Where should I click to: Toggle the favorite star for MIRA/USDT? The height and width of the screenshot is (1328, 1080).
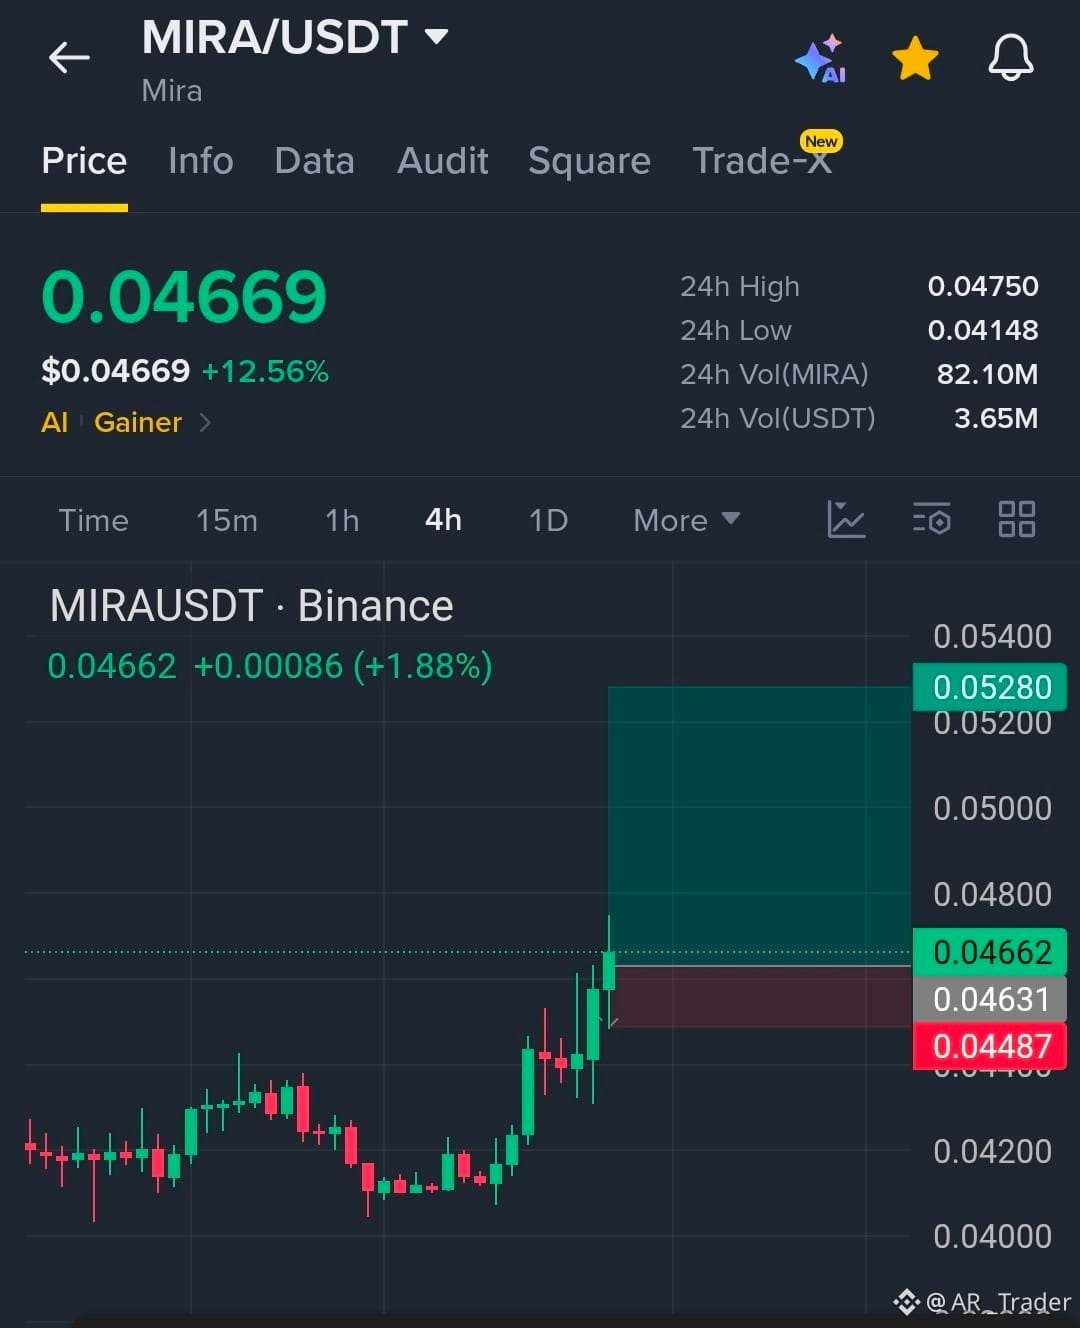tap(915, 58)
